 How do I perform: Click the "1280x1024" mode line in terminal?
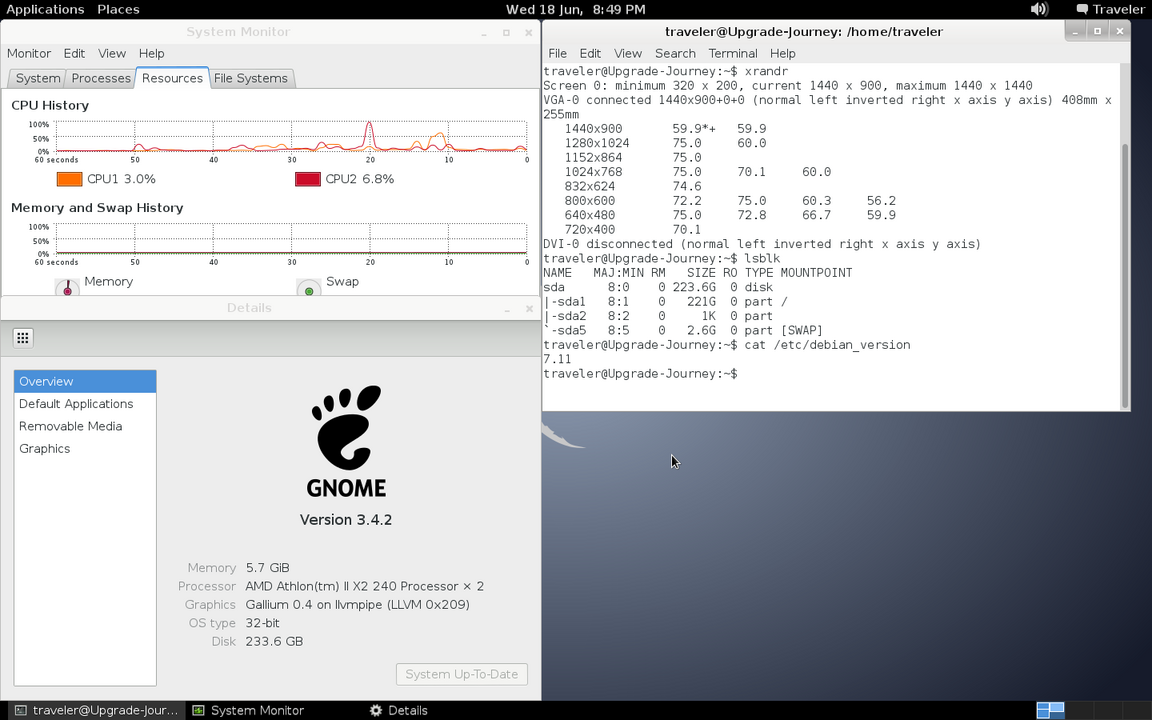(665, 143)
